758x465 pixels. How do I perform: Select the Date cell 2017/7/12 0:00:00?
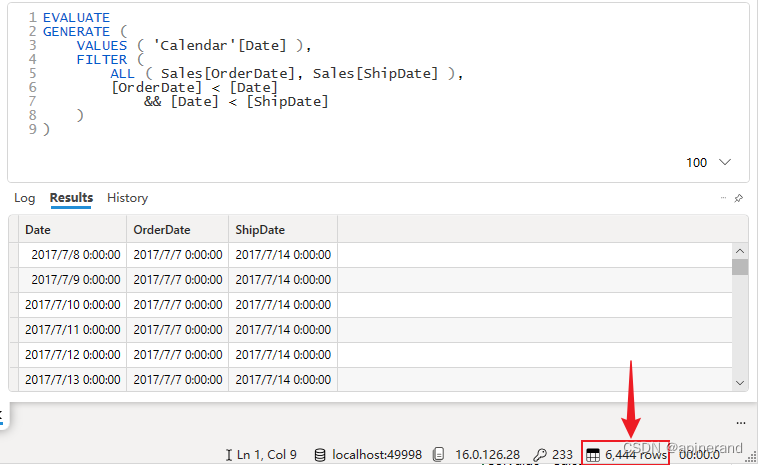(73, 355)
